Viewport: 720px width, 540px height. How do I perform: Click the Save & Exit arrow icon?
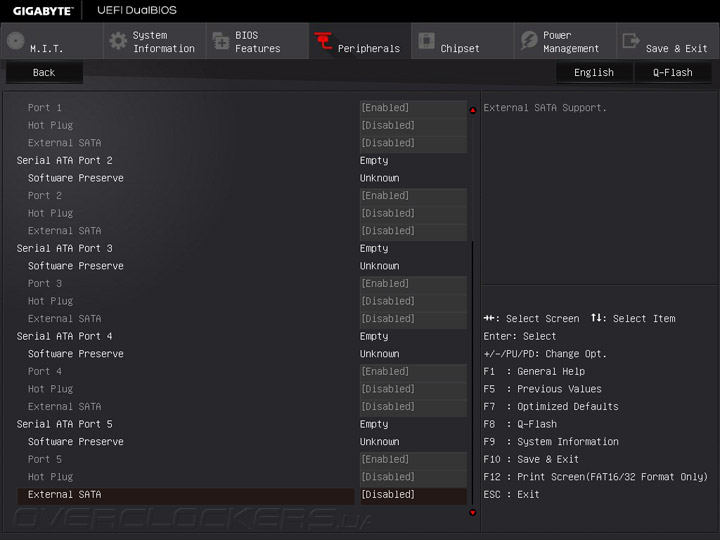[x=631, y=42]
